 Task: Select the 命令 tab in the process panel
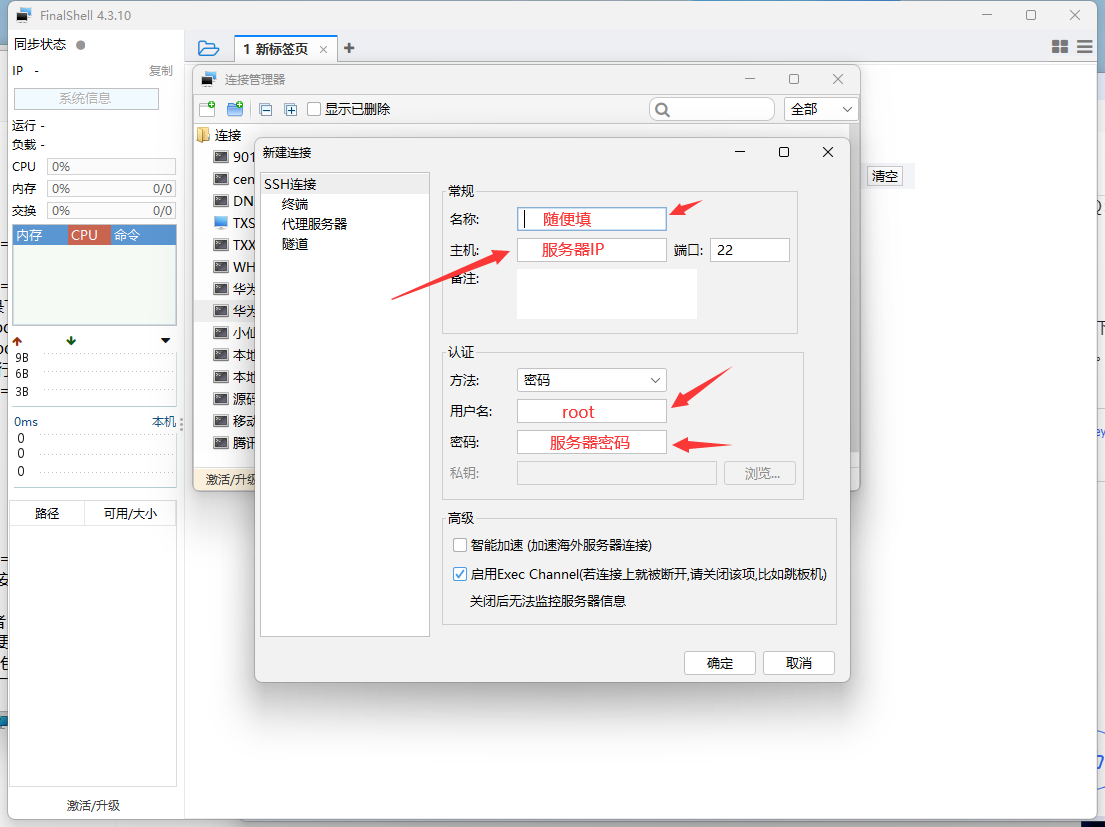pyautogui.click(x=143, y=235)
